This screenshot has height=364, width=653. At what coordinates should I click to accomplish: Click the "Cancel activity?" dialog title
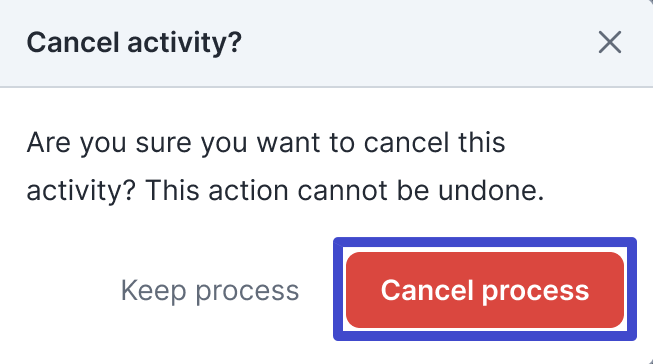click(x=134, y=43)
